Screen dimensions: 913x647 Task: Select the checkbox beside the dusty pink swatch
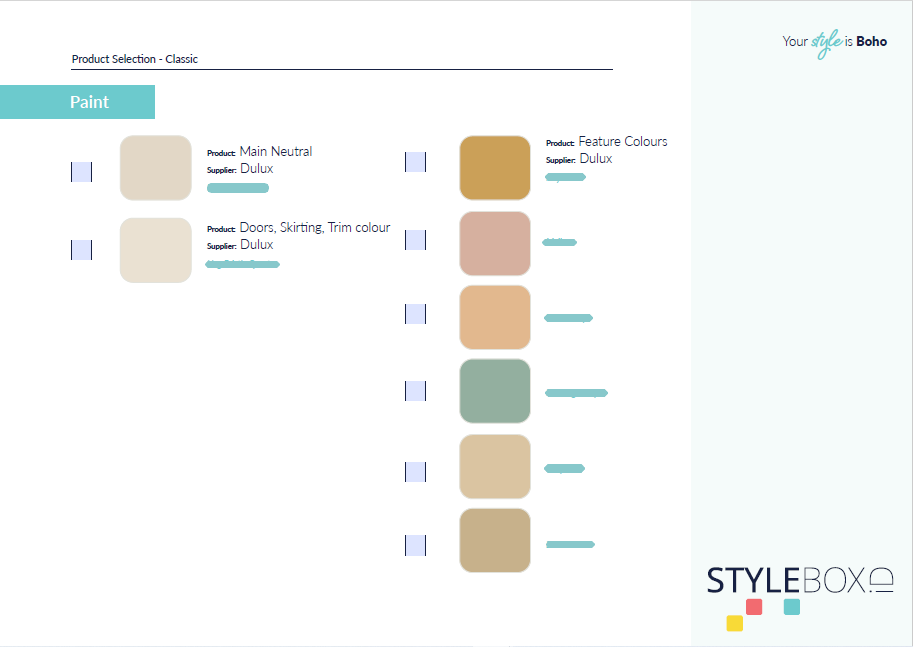point(415,240)
